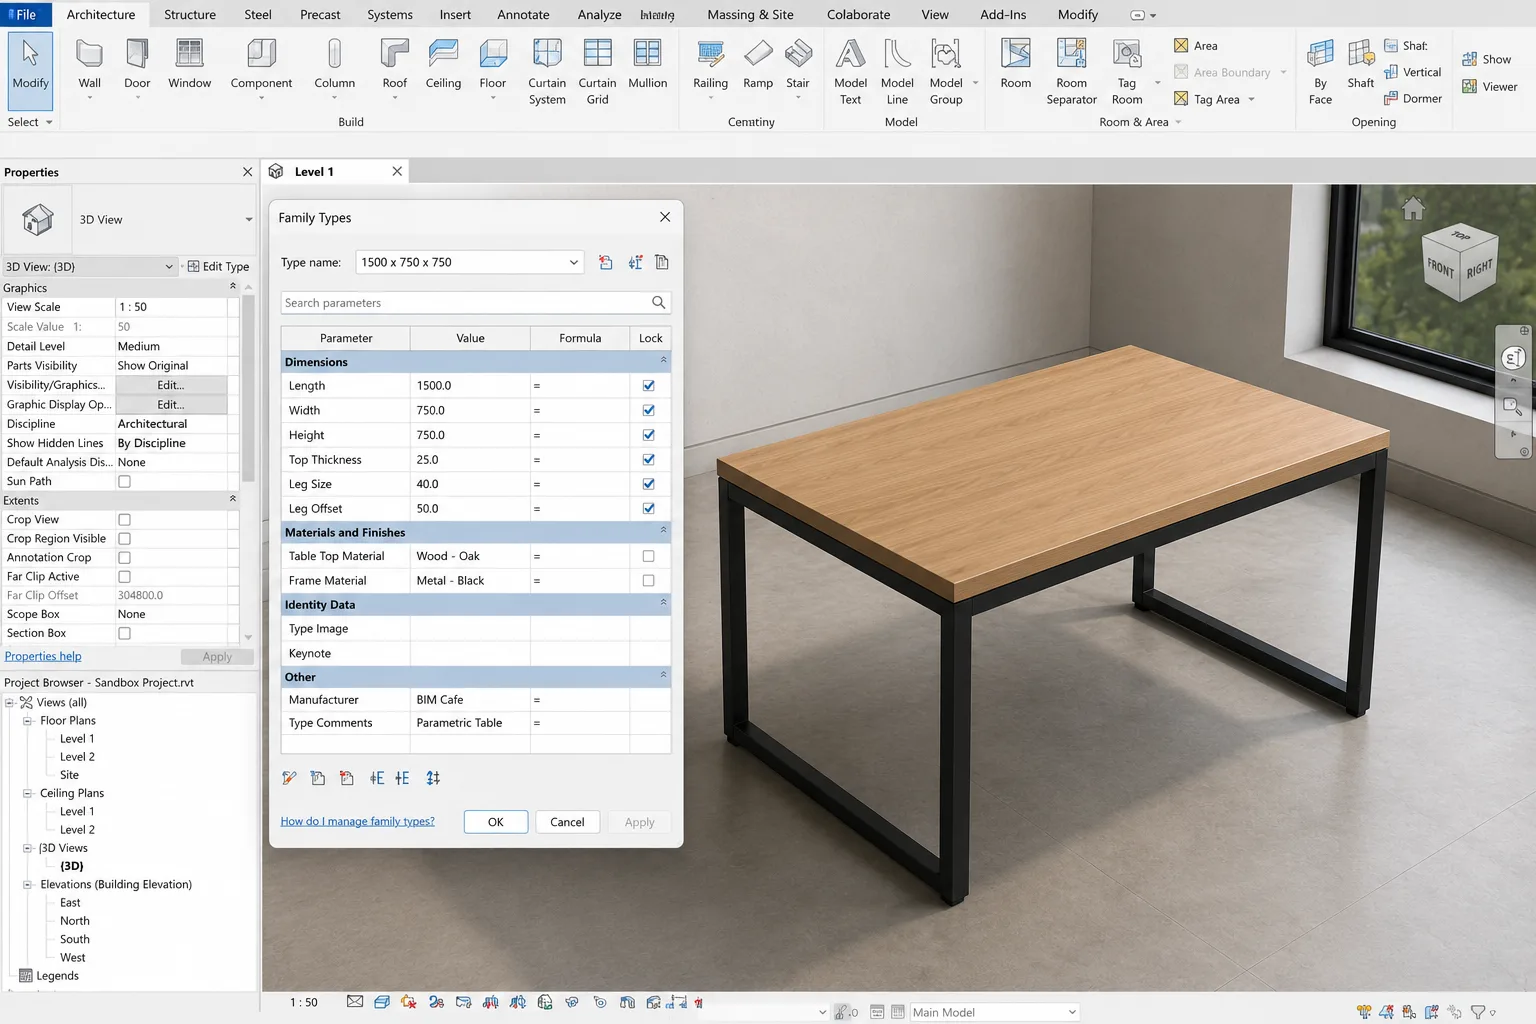This screenshot has width=1536, height=1024.
Task: Click the FRONT face of the ViewCube
Action: coord(1441,268)
